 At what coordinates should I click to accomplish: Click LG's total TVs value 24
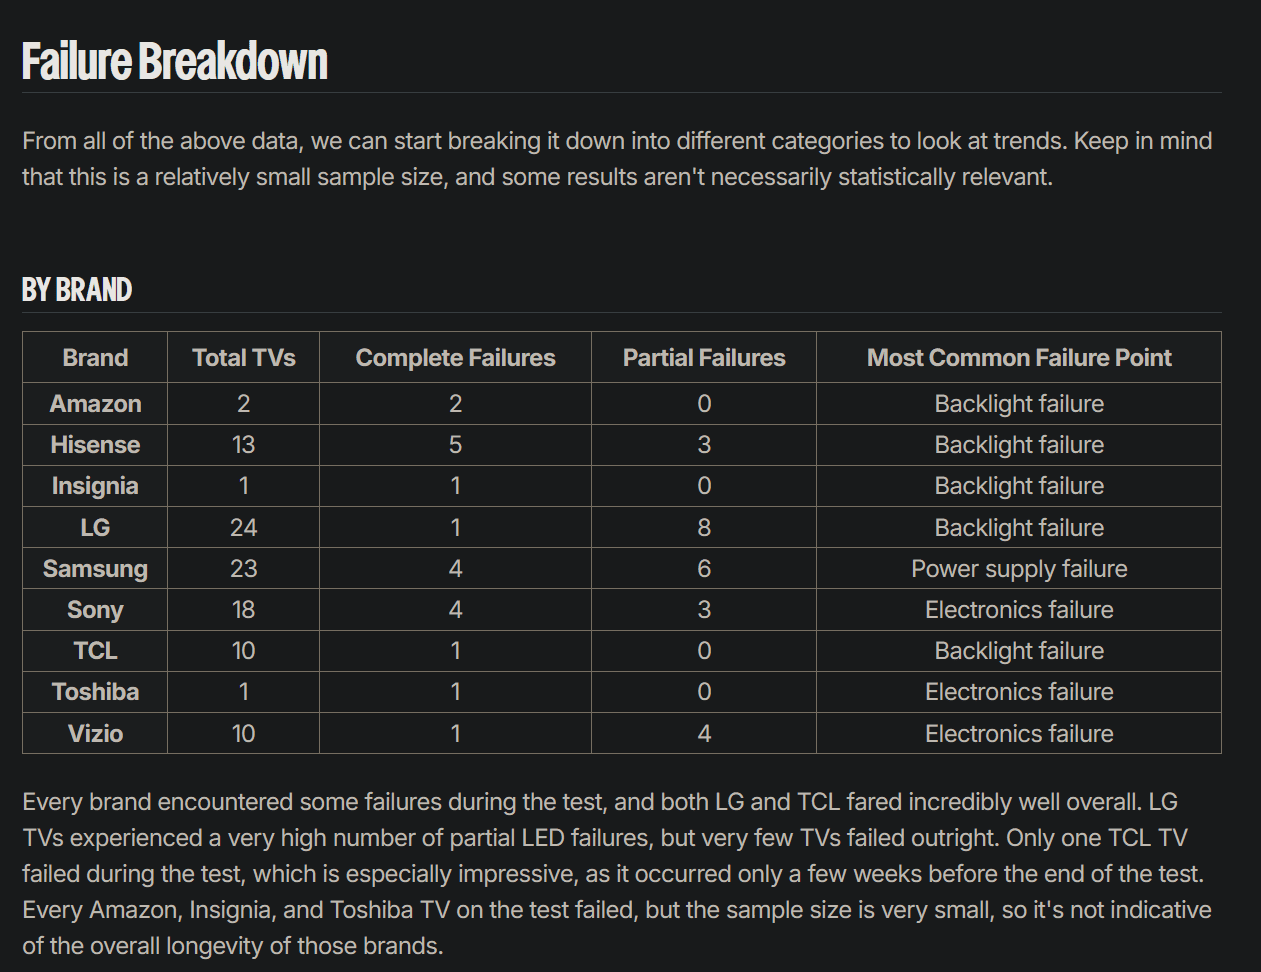coord(243,528)
